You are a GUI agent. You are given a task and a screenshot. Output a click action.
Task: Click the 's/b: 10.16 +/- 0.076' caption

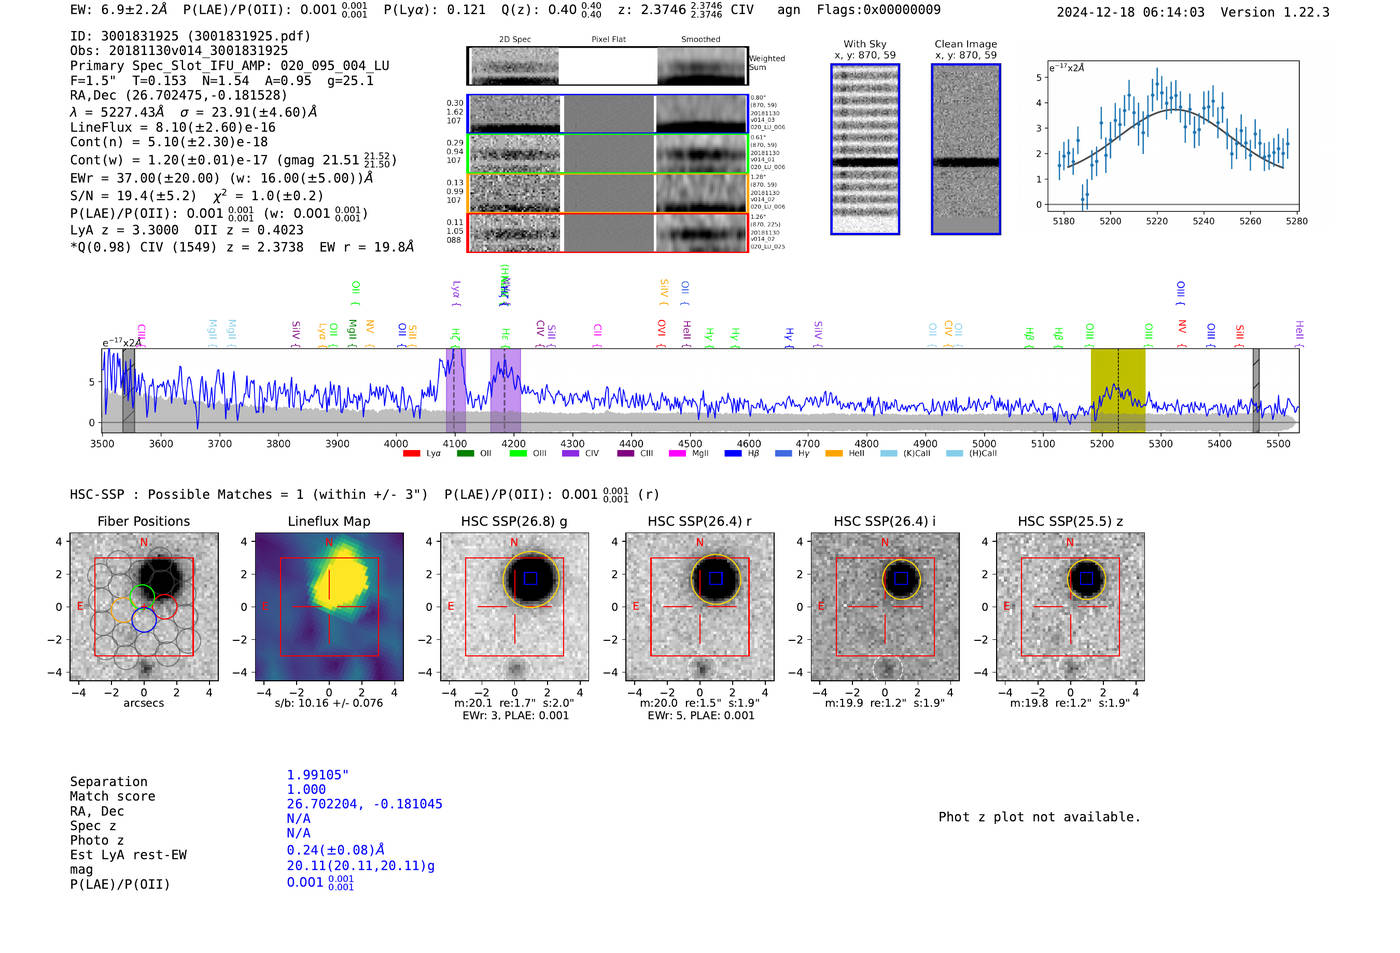[x=329, y=703]
